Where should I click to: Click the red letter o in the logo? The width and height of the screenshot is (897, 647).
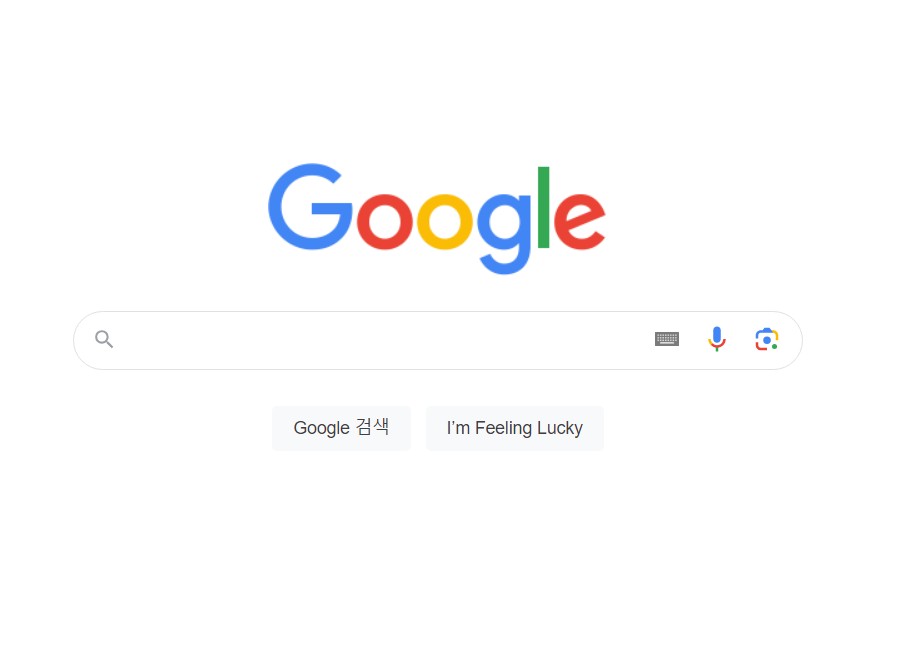pos(384,221)
